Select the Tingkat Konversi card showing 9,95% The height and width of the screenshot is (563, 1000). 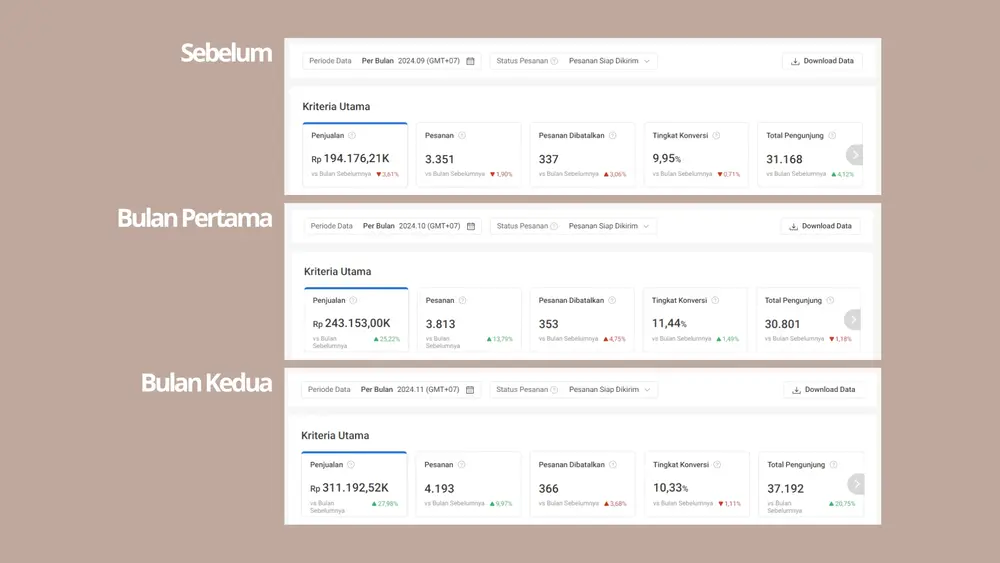(696, 155)
